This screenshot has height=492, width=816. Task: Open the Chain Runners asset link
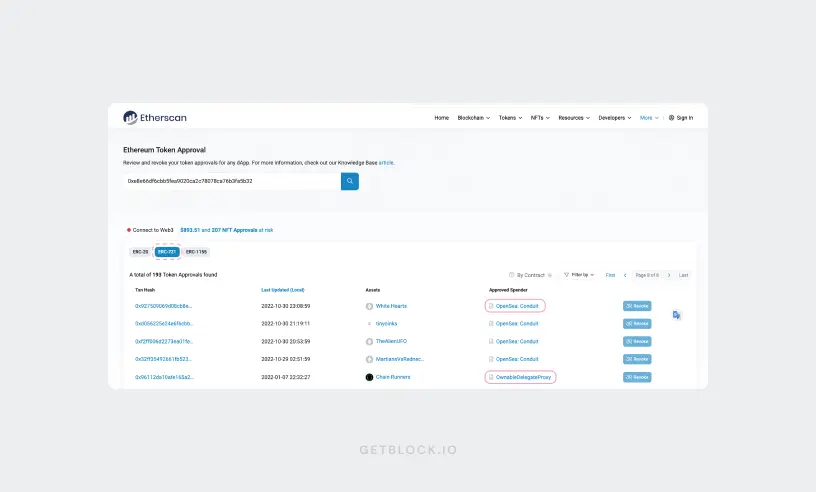tap(393, 377)
